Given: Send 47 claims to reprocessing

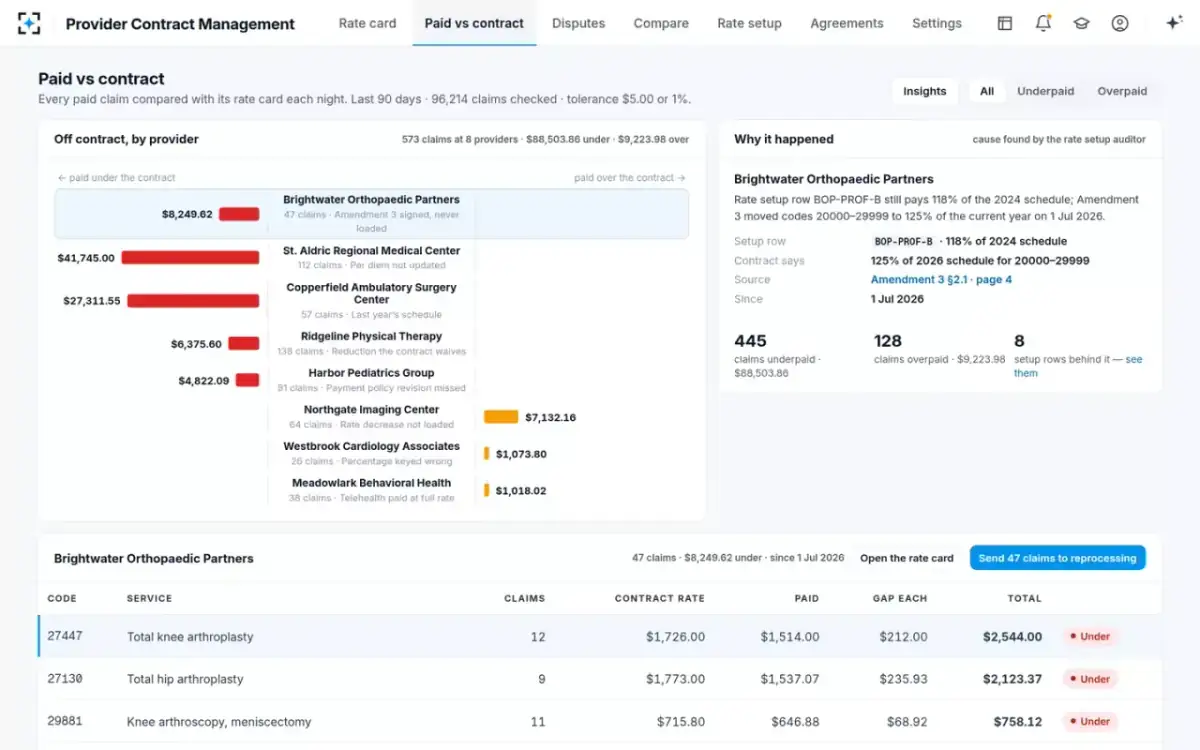Looking at the screenshot, I should click(x=1057, y=558).
